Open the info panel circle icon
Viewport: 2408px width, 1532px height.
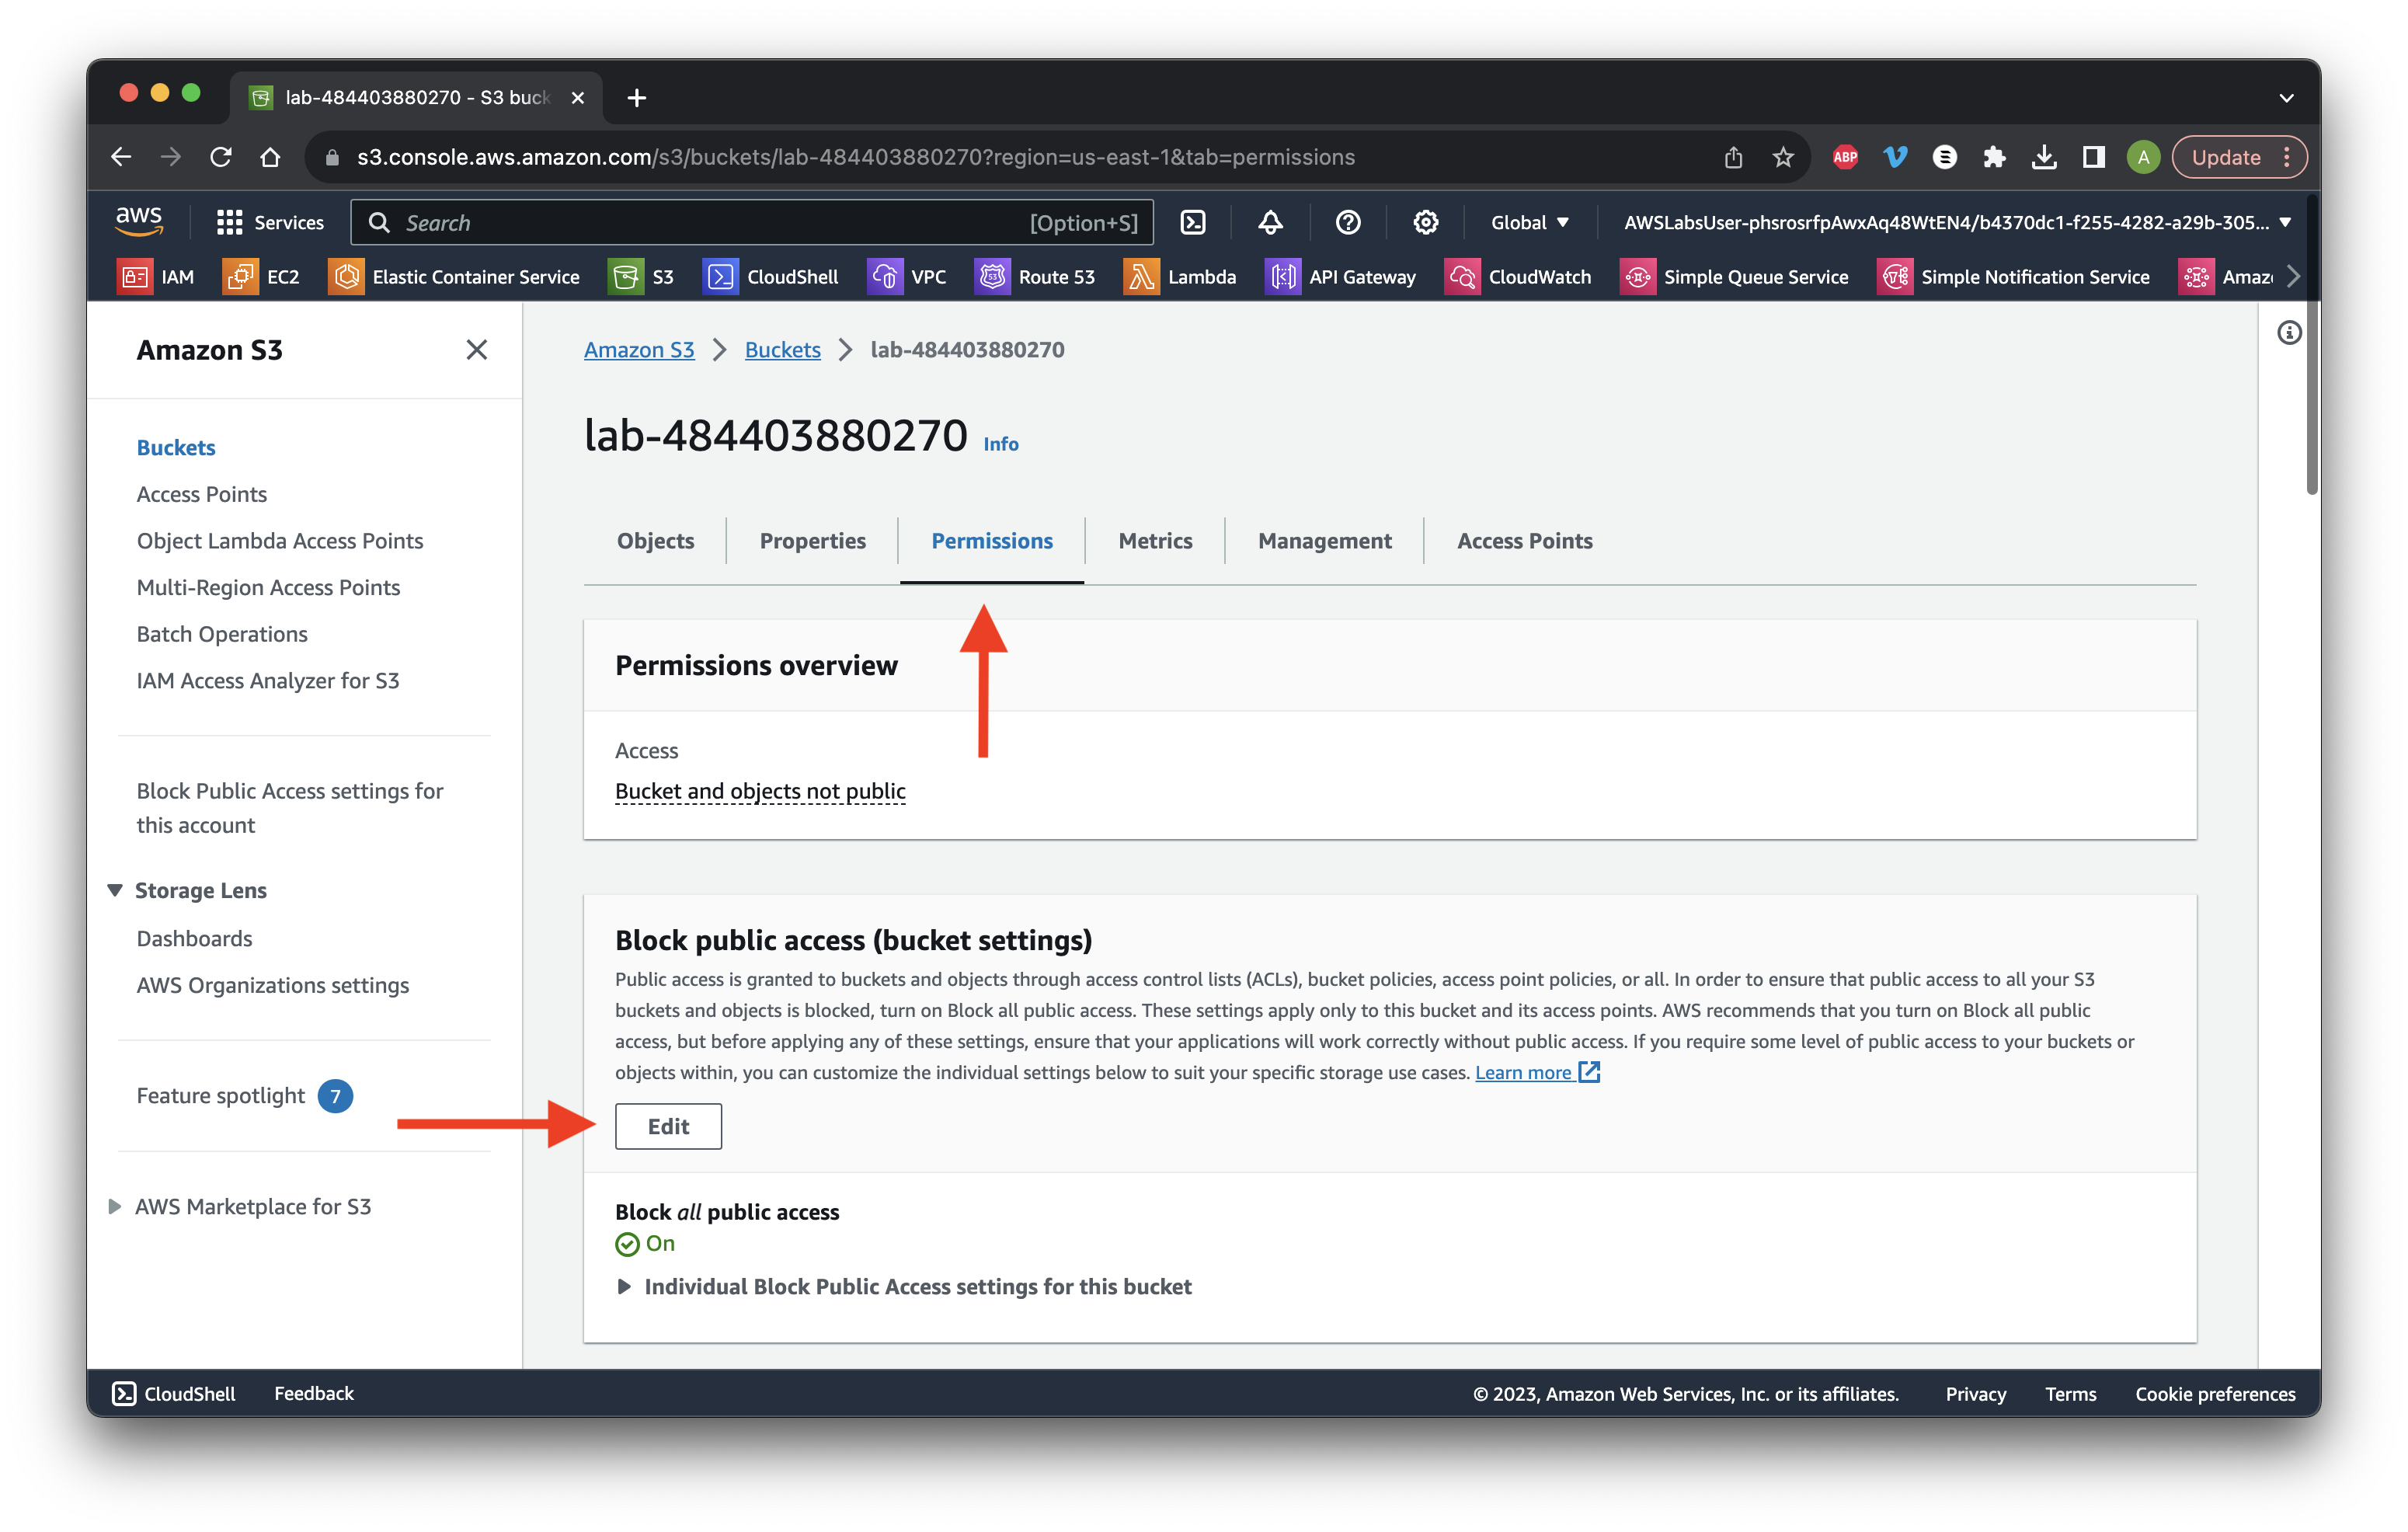tap(2289, 333)
